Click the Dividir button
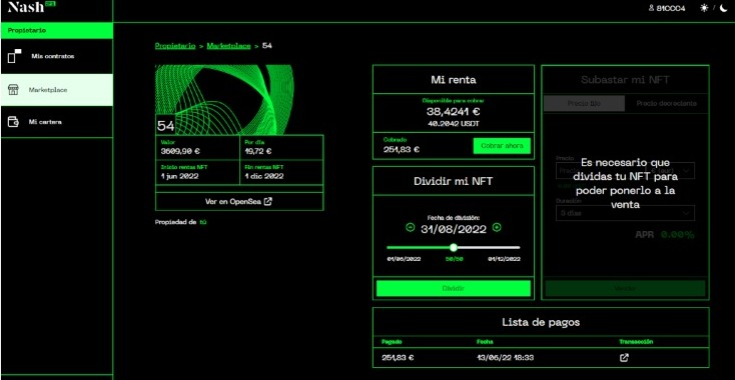The height and width of the screenshot is (380, 735). pos(453,288)
